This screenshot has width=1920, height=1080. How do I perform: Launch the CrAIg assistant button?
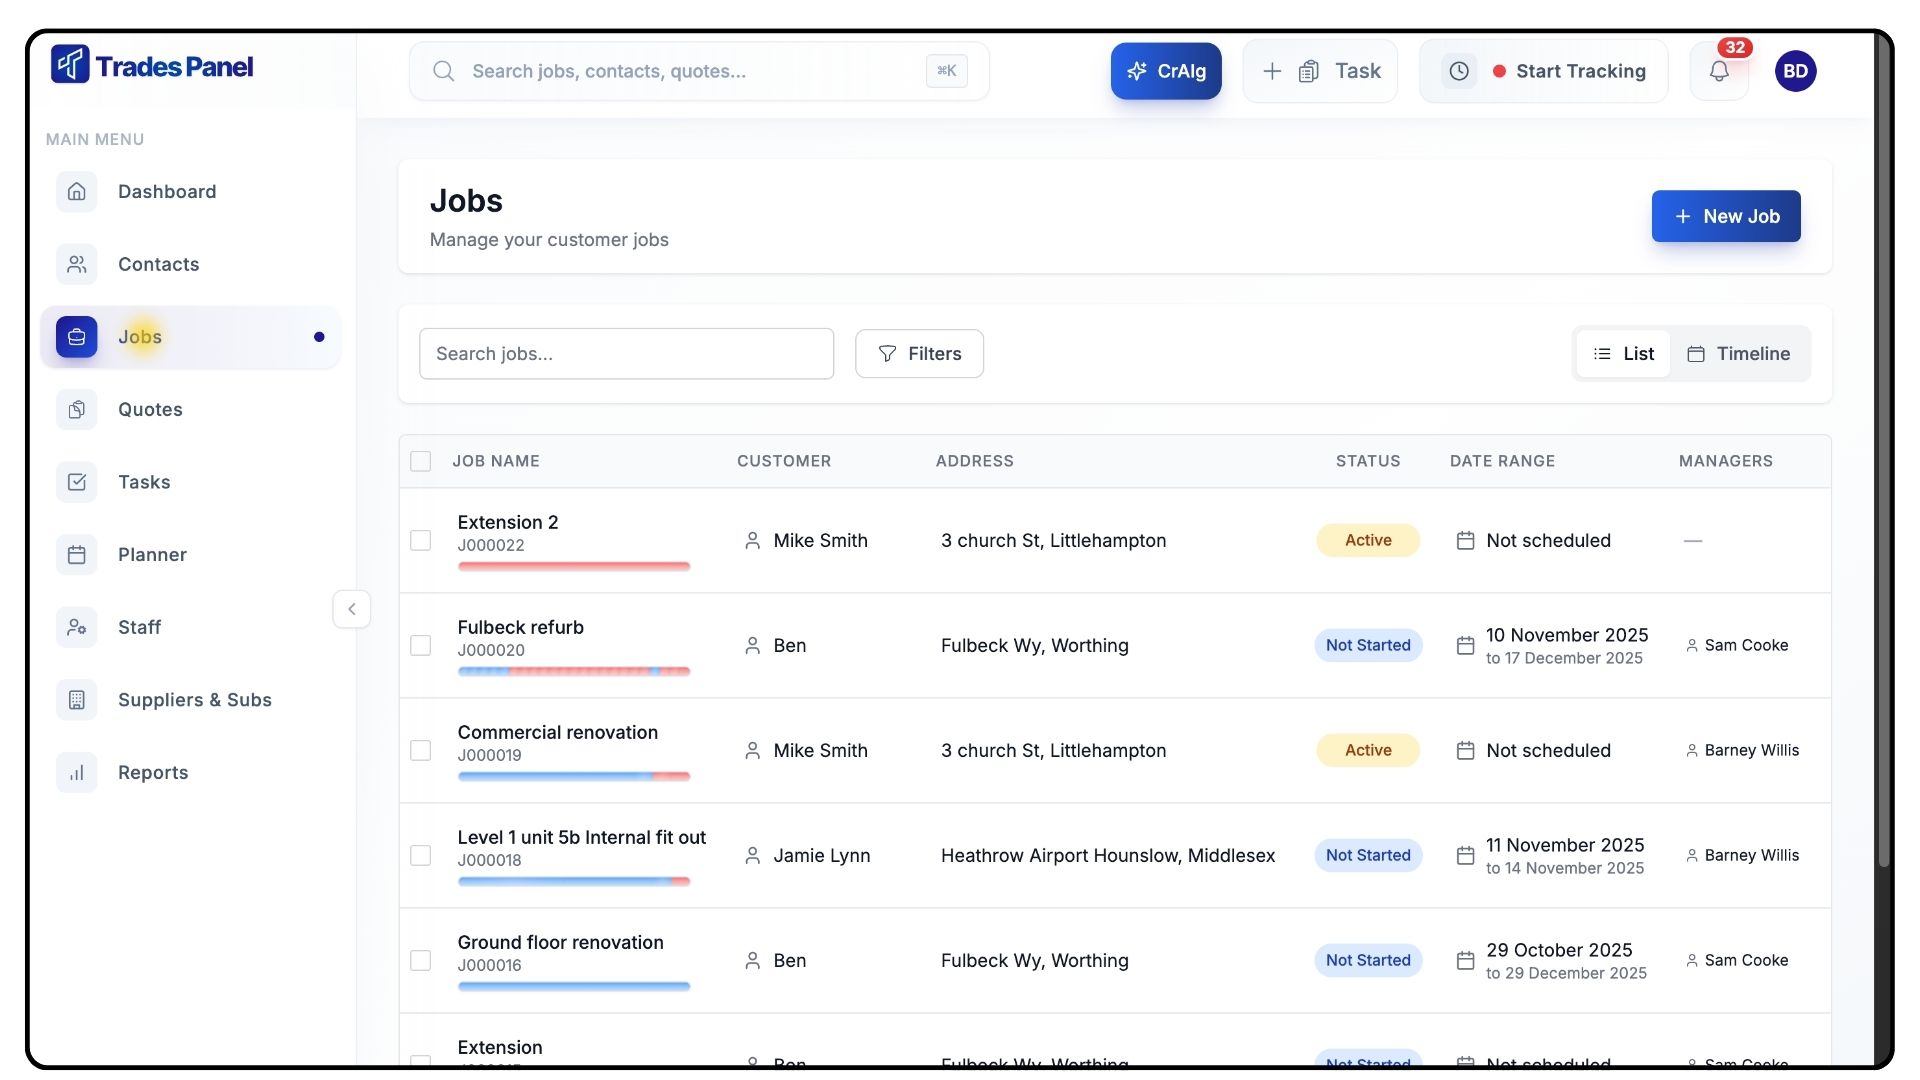1165,71
